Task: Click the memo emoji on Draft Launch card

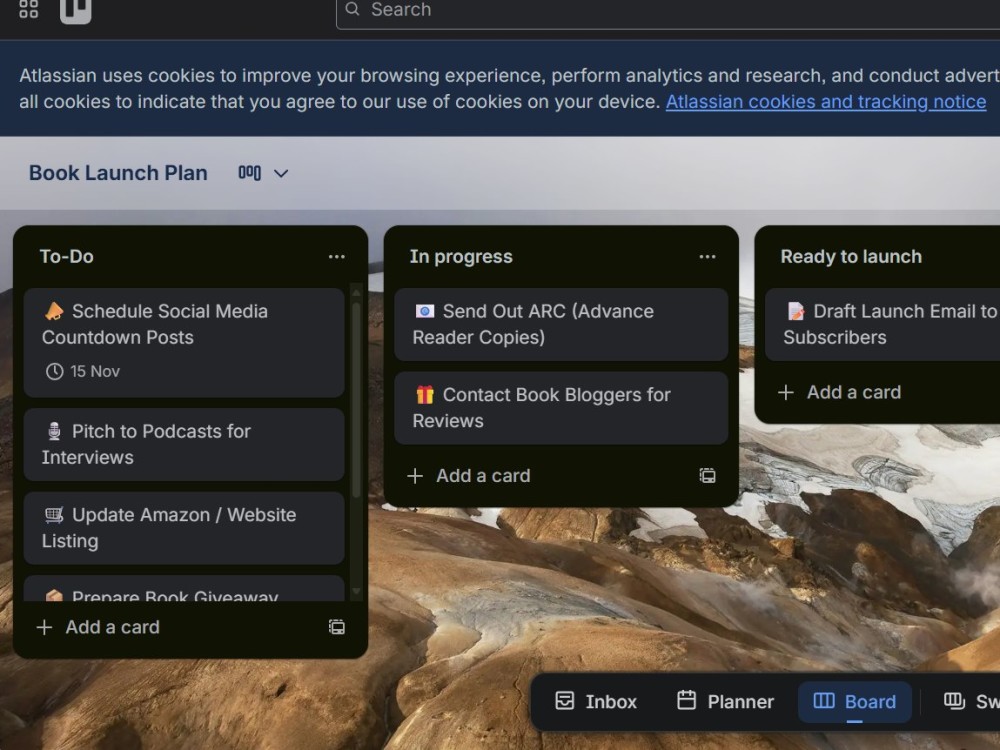Action: (796, 311)
